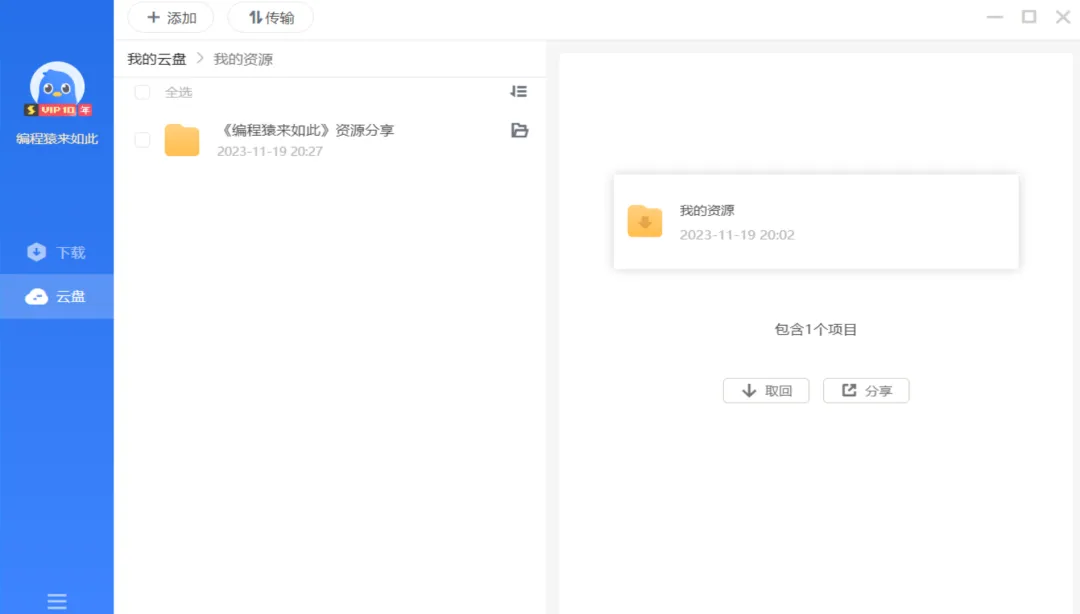Click the date 2023-11-19 20:27
Viewport: 1080px width, 614px height.
(270, 152)
